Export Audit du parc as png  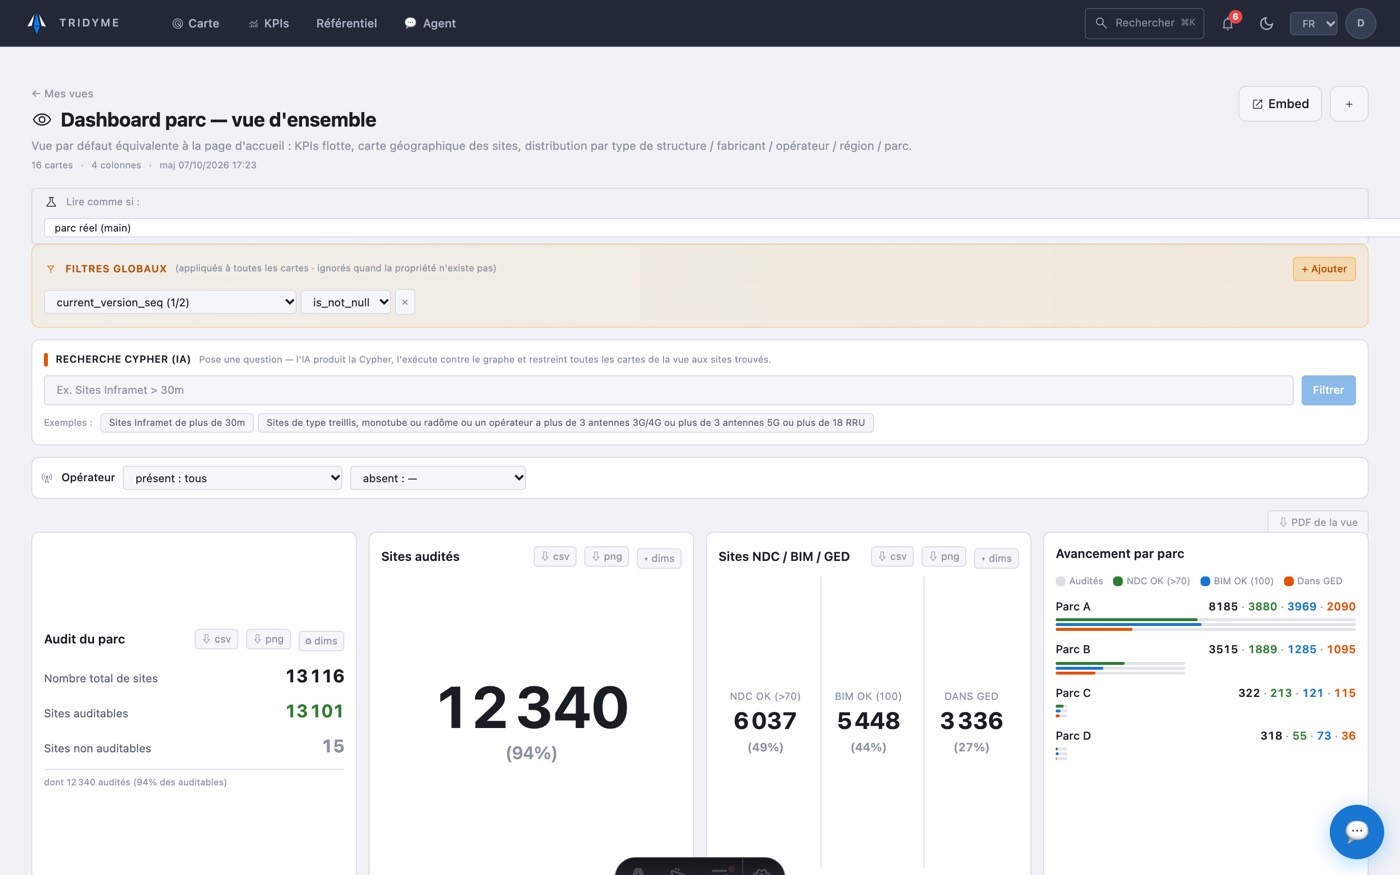(268, 639)
